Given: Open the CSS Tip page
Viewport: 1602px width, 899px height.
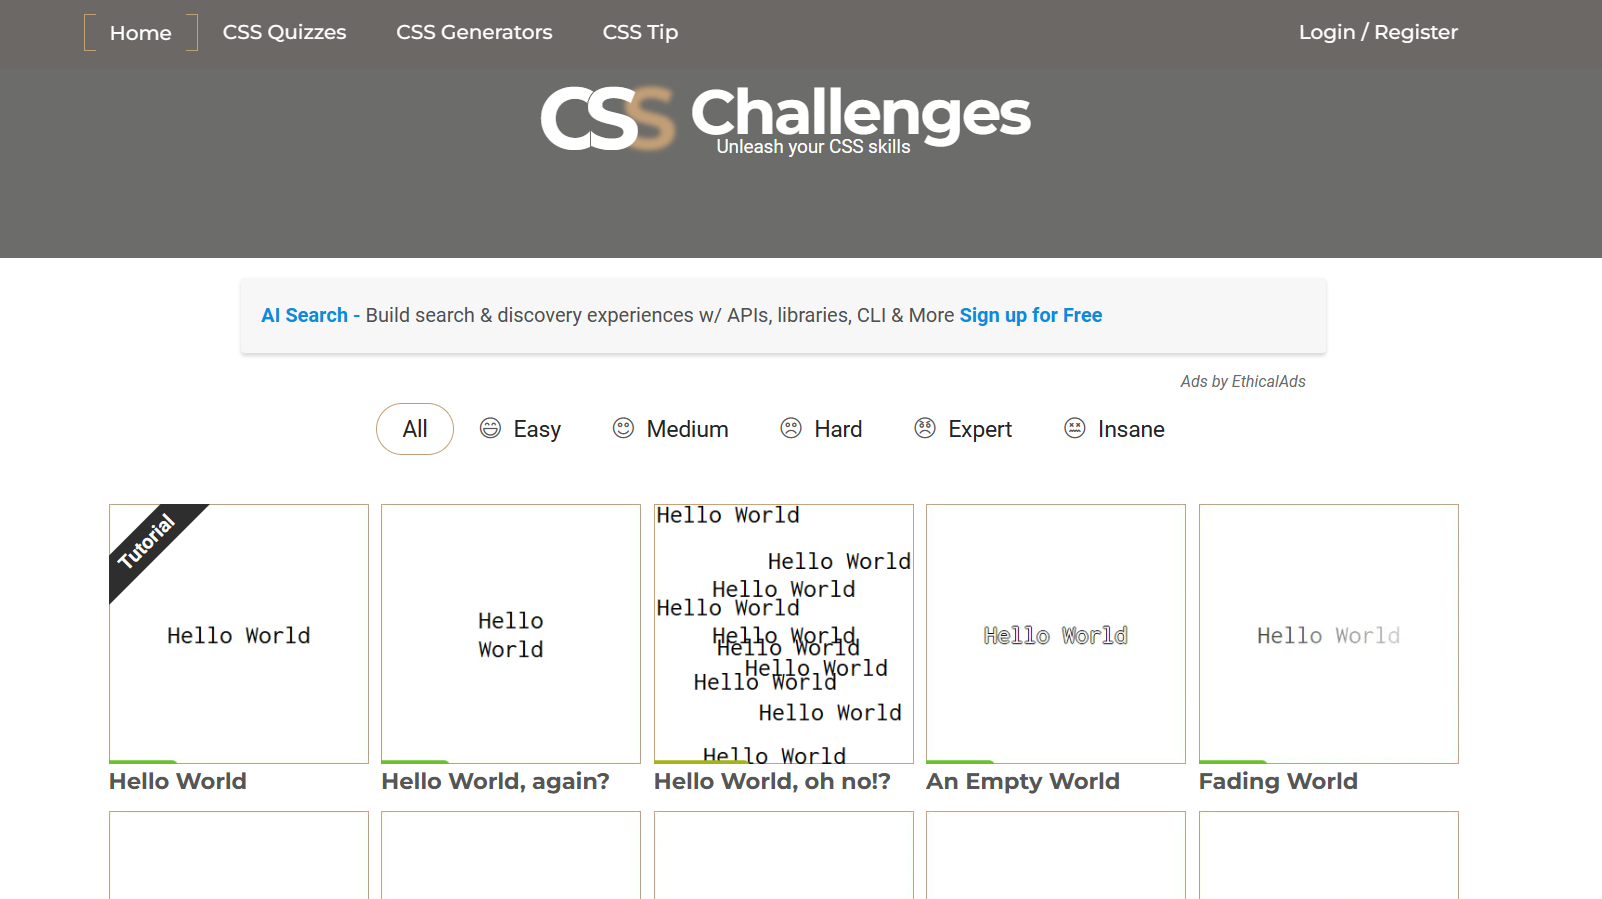Looking at the screenshot, I should tap(640, 33).
